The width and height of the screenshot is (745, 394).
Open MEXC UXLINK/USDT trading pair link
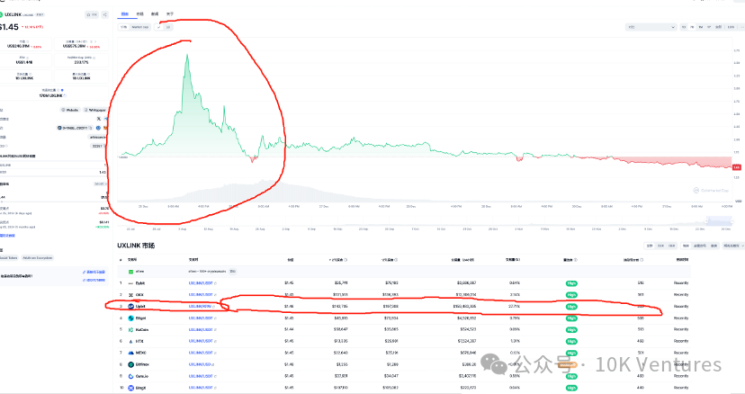coord(201,353)
